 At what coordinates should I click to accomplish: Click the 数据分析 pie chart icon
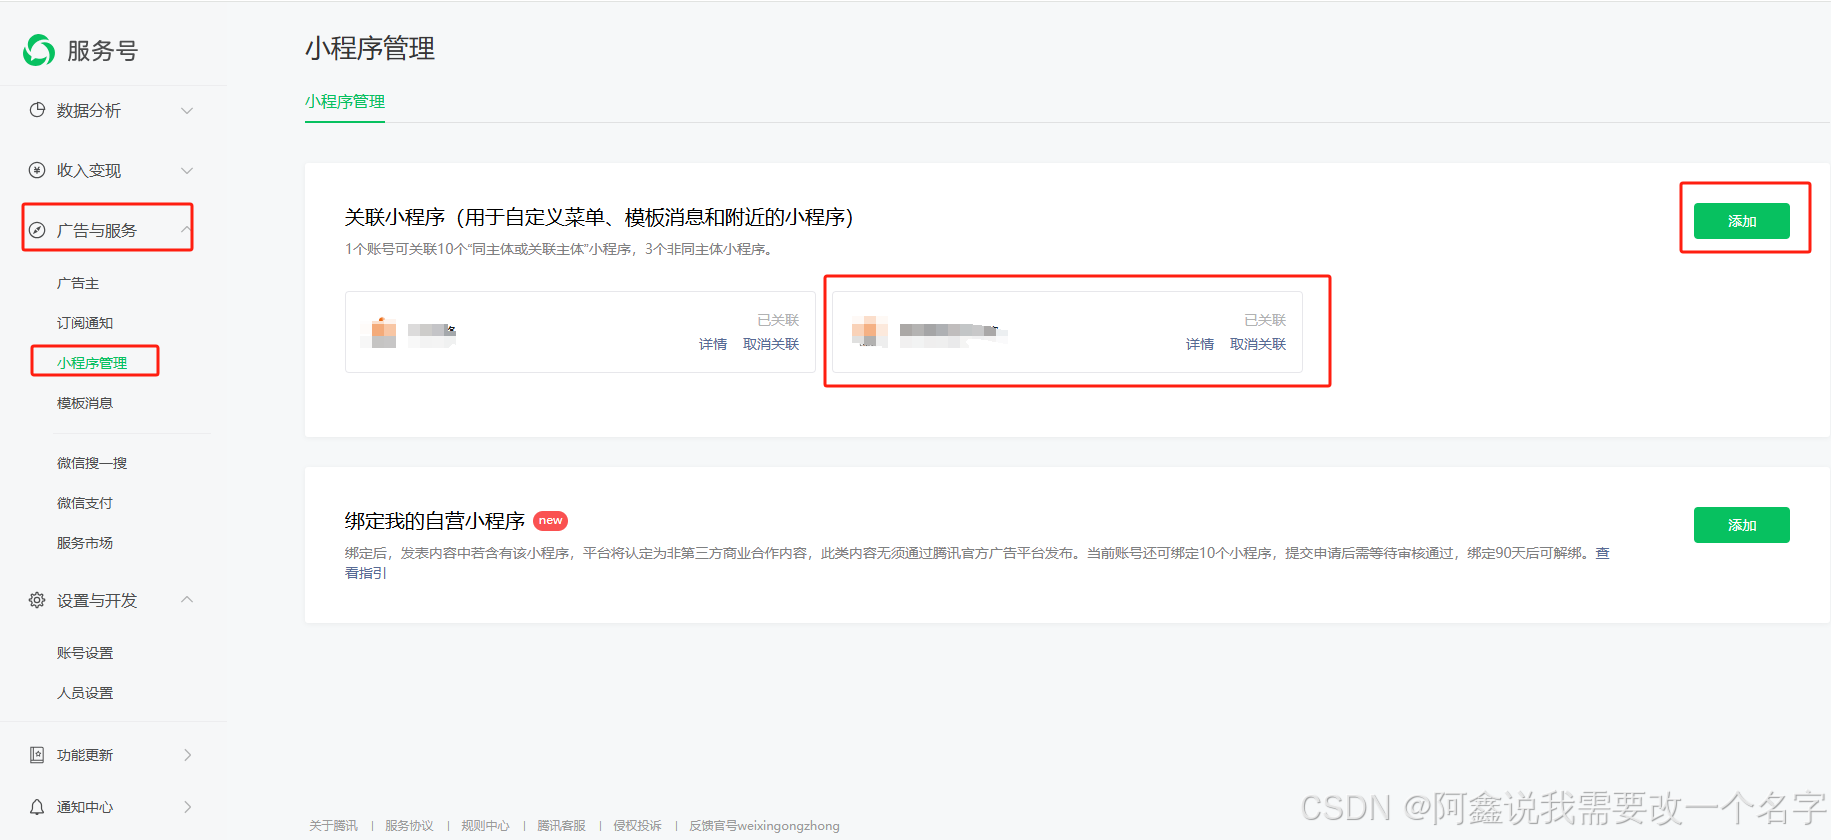(37, 110)
